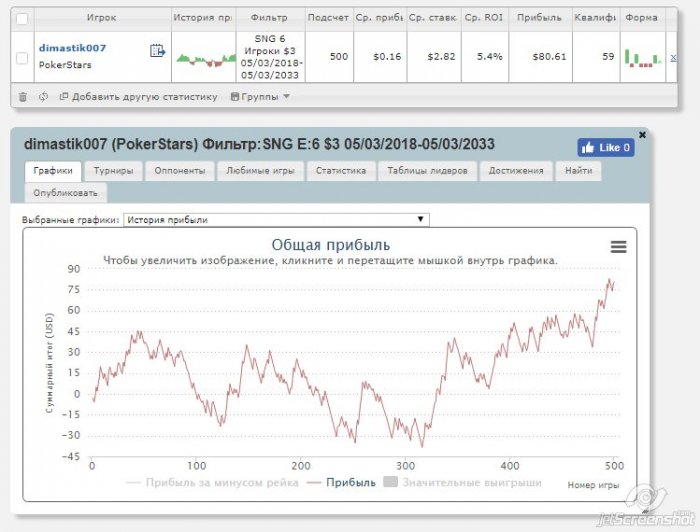Switch to the Найти tab
The height and width of the screenshot is (532, 700).
coord(579,171)
